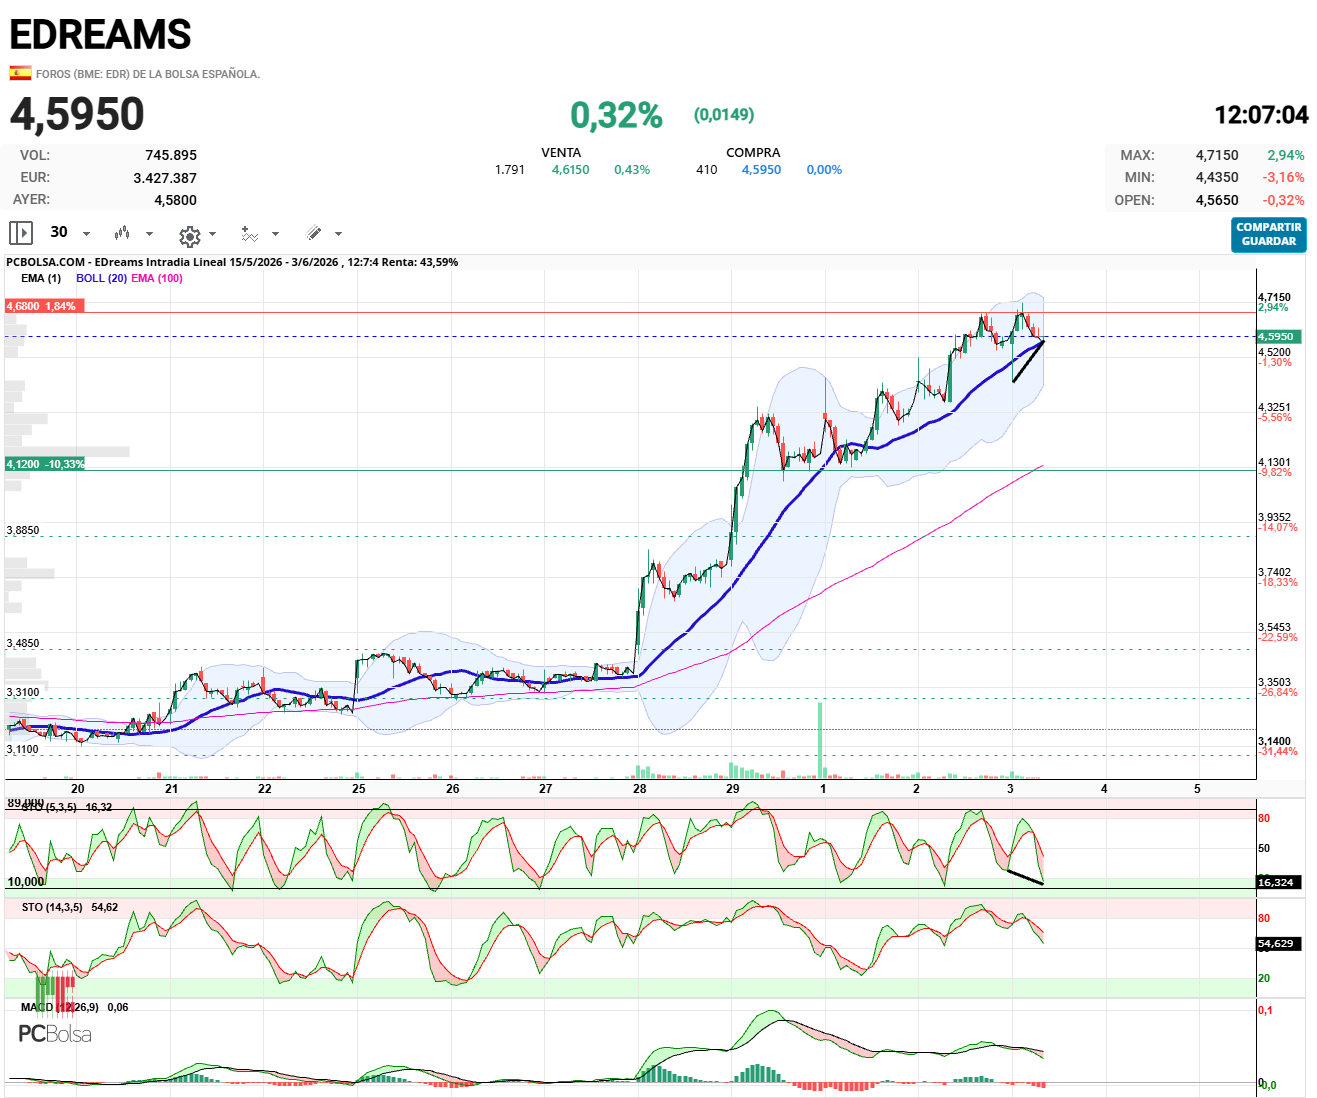Click the VENTA volume 1.791
The width and height of the screenshot is (1317, 1098).
coord(510,170)
